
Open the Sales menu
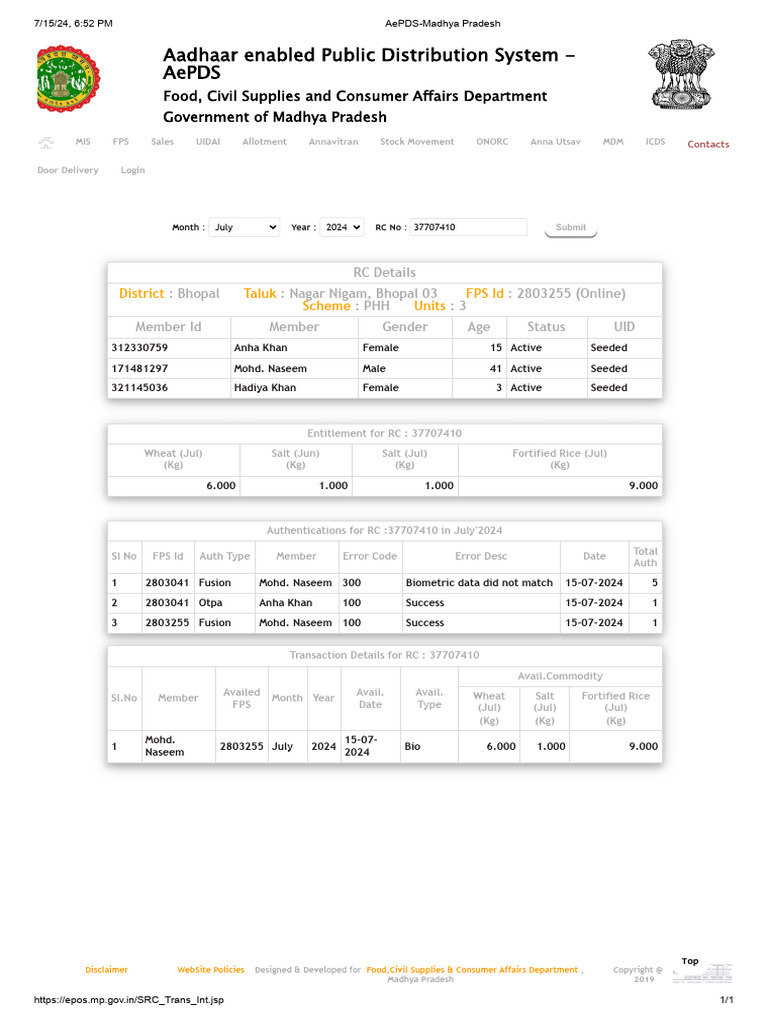(163, 142)
